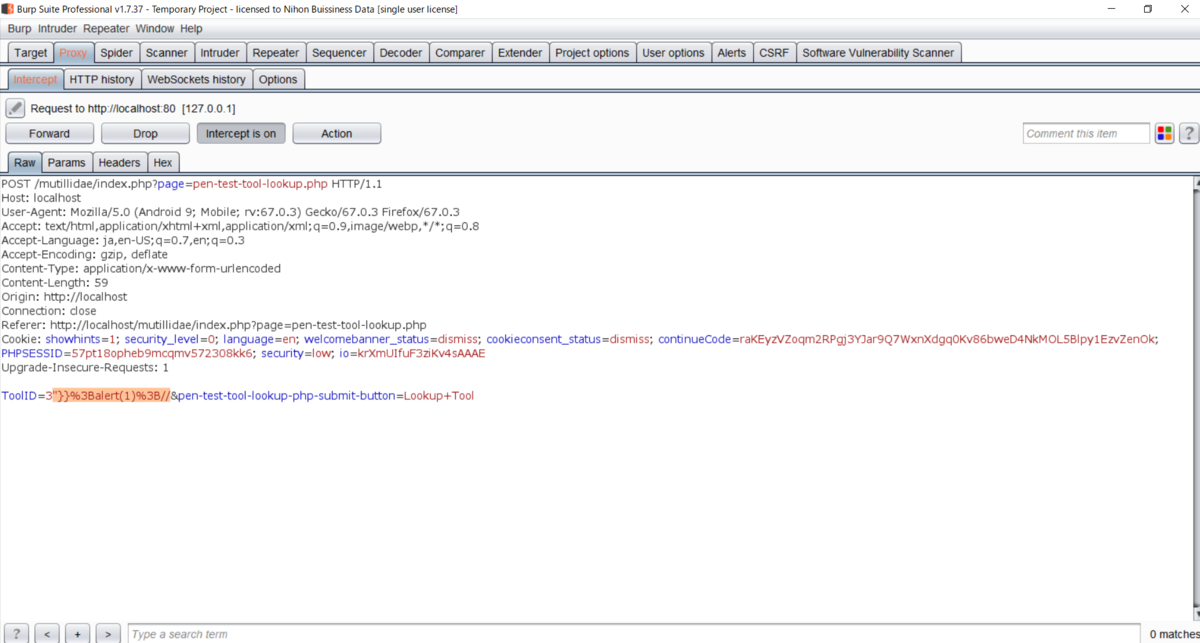Image resolution: width=1200 pixels, height=643 pixels.
Task: Switch to the Sequencer tab
Action: (340, 53)
